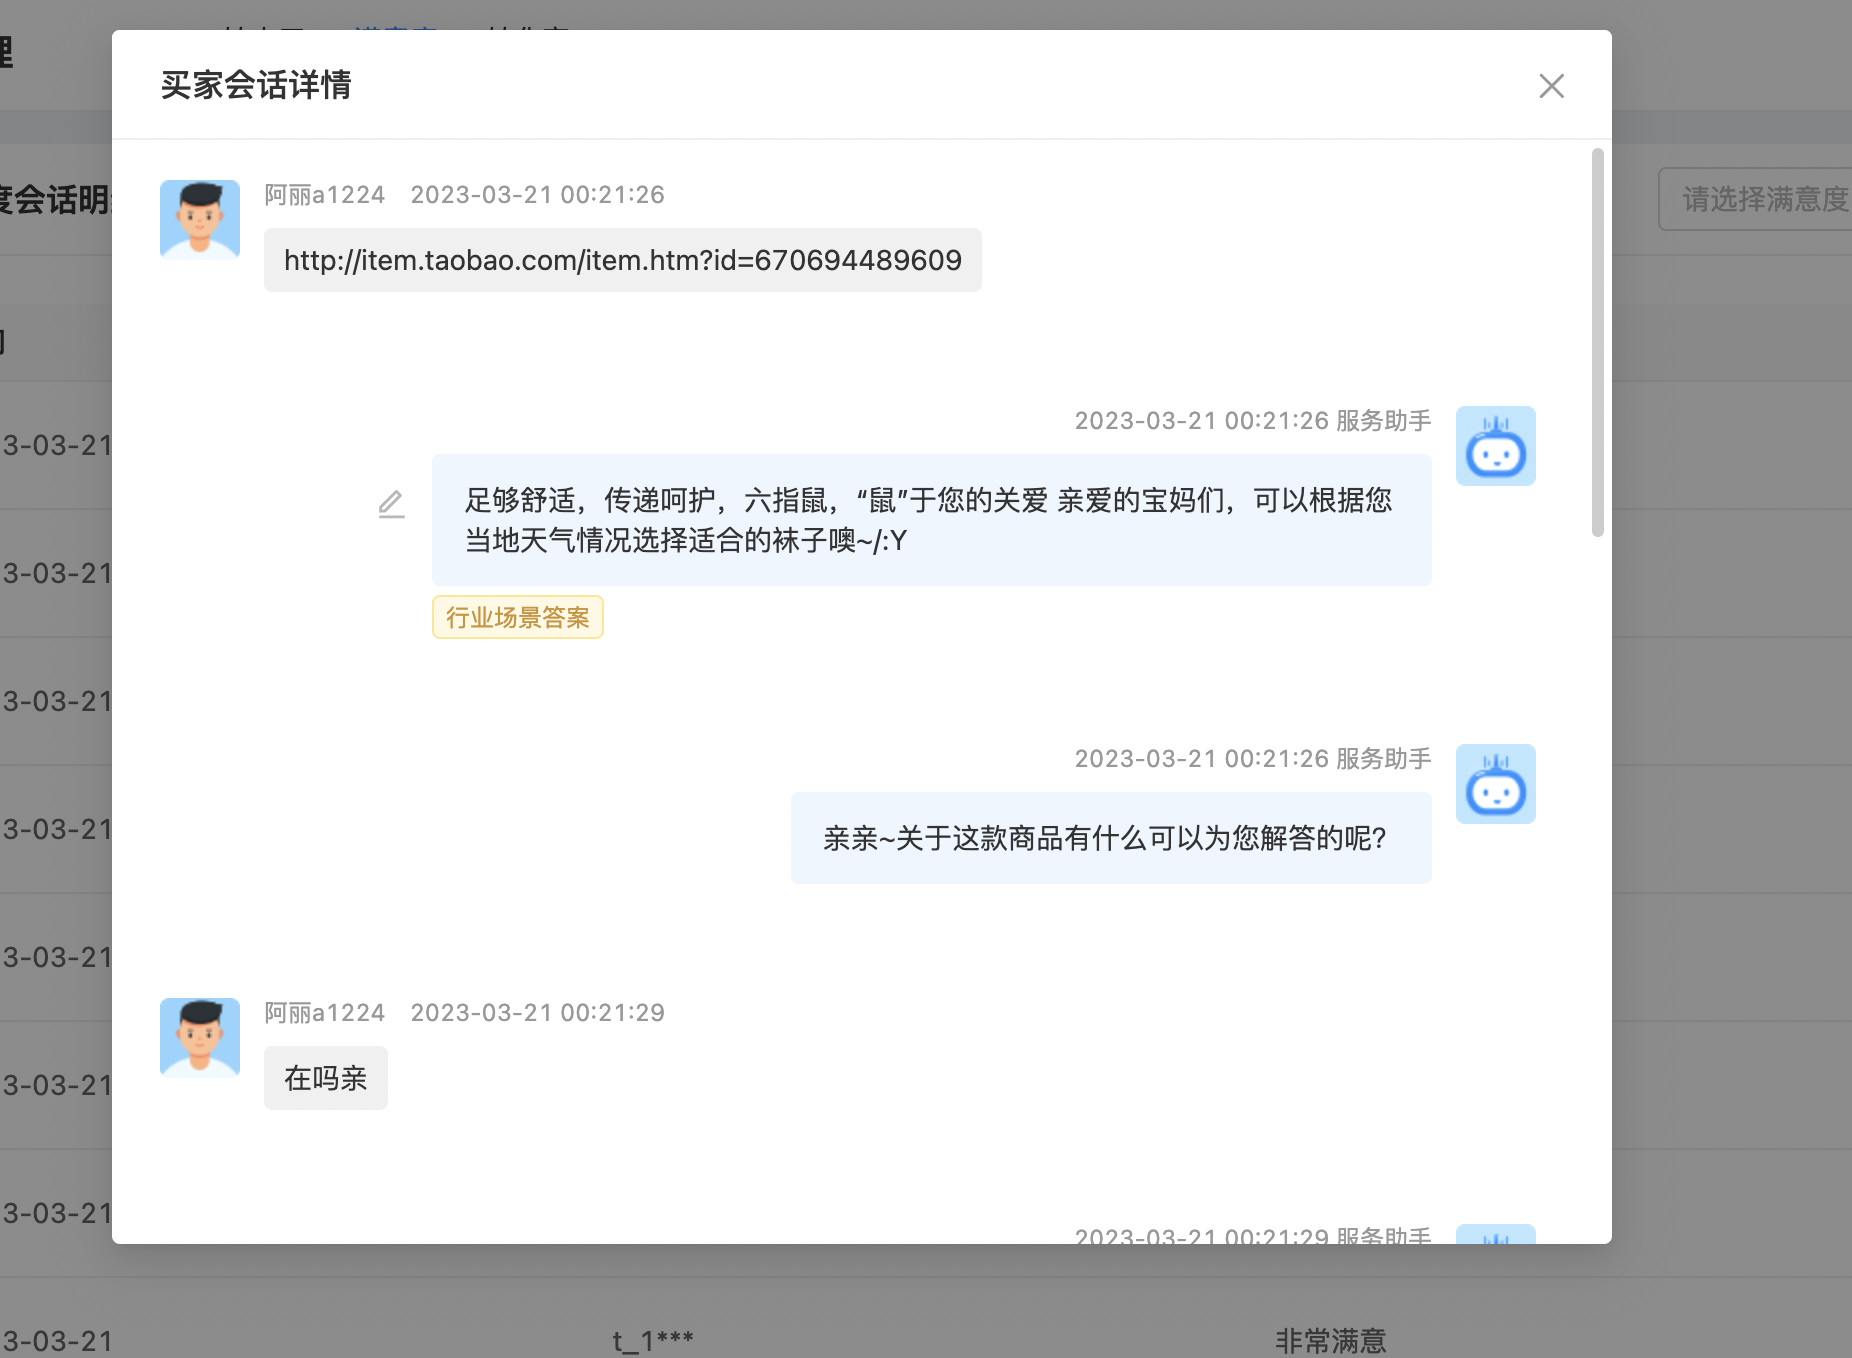Open the taobao item link message
The image size is (1852, 1358).
pos(623,260)
